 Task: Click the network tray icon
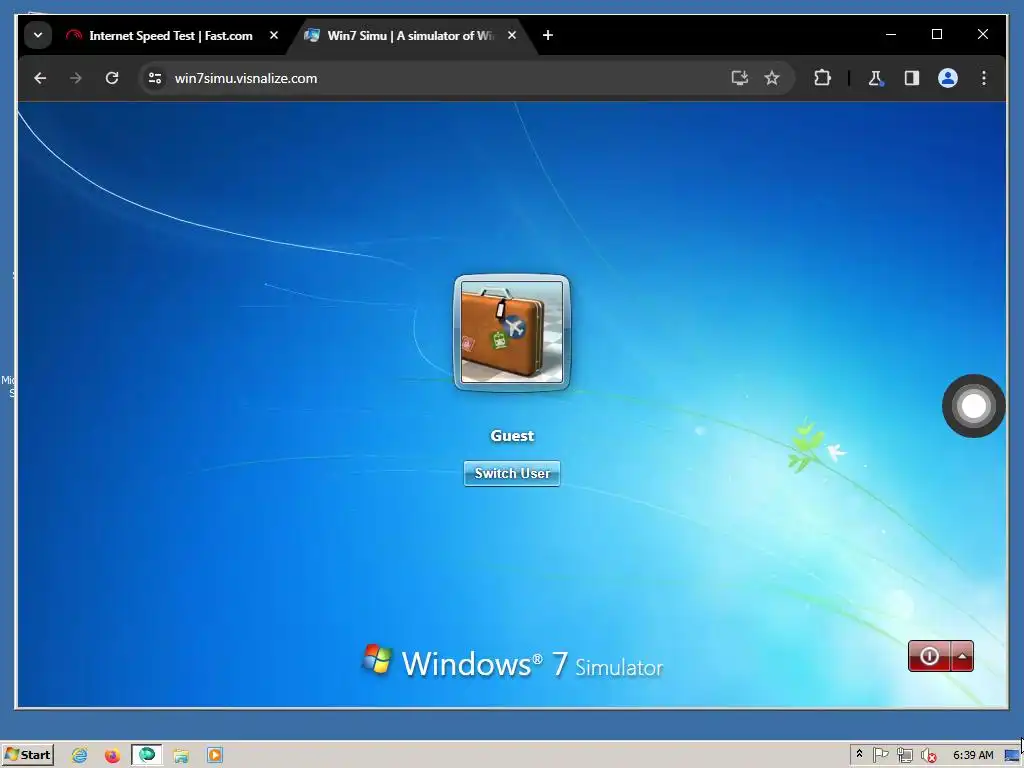(x=904, y=755)
